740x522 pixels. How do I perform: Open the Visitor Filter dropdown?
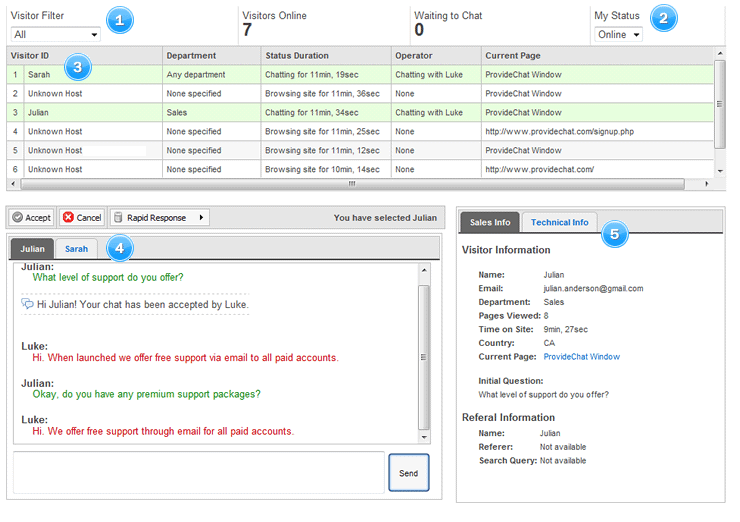pos(55,34)
